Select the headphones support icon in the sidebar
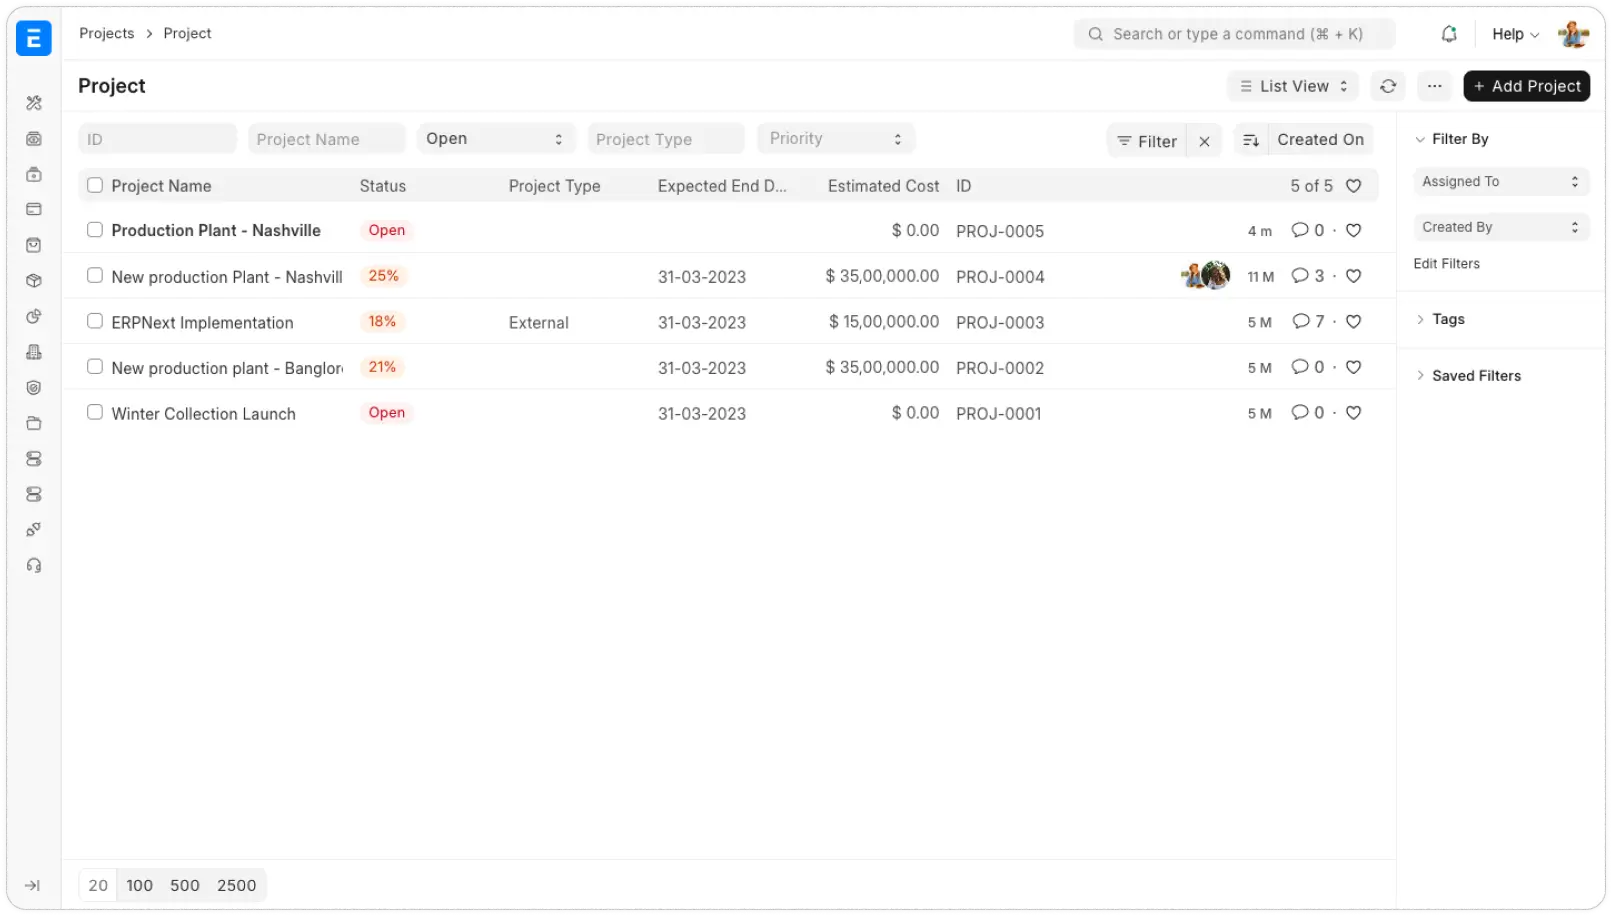Viewport: 1612px width, 916px height. point(34,565)
